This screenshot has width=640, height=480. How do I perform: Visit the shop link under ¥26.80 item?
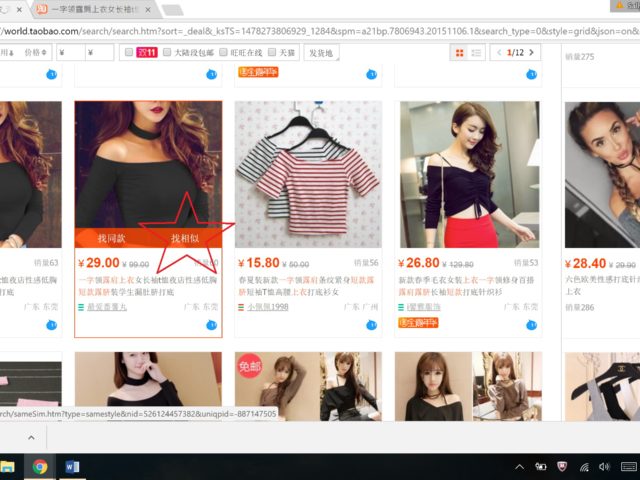(x=424, y=307)
